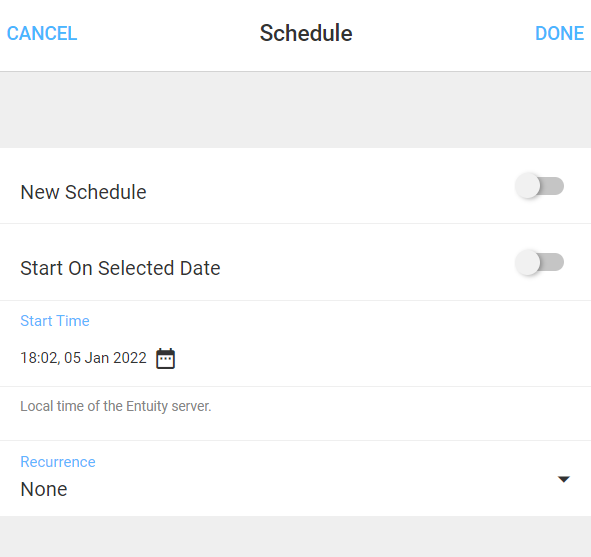
Task: Click the grey track of Start On Selected Date switch
Action: pyautogui.click(x=553, y=262)
